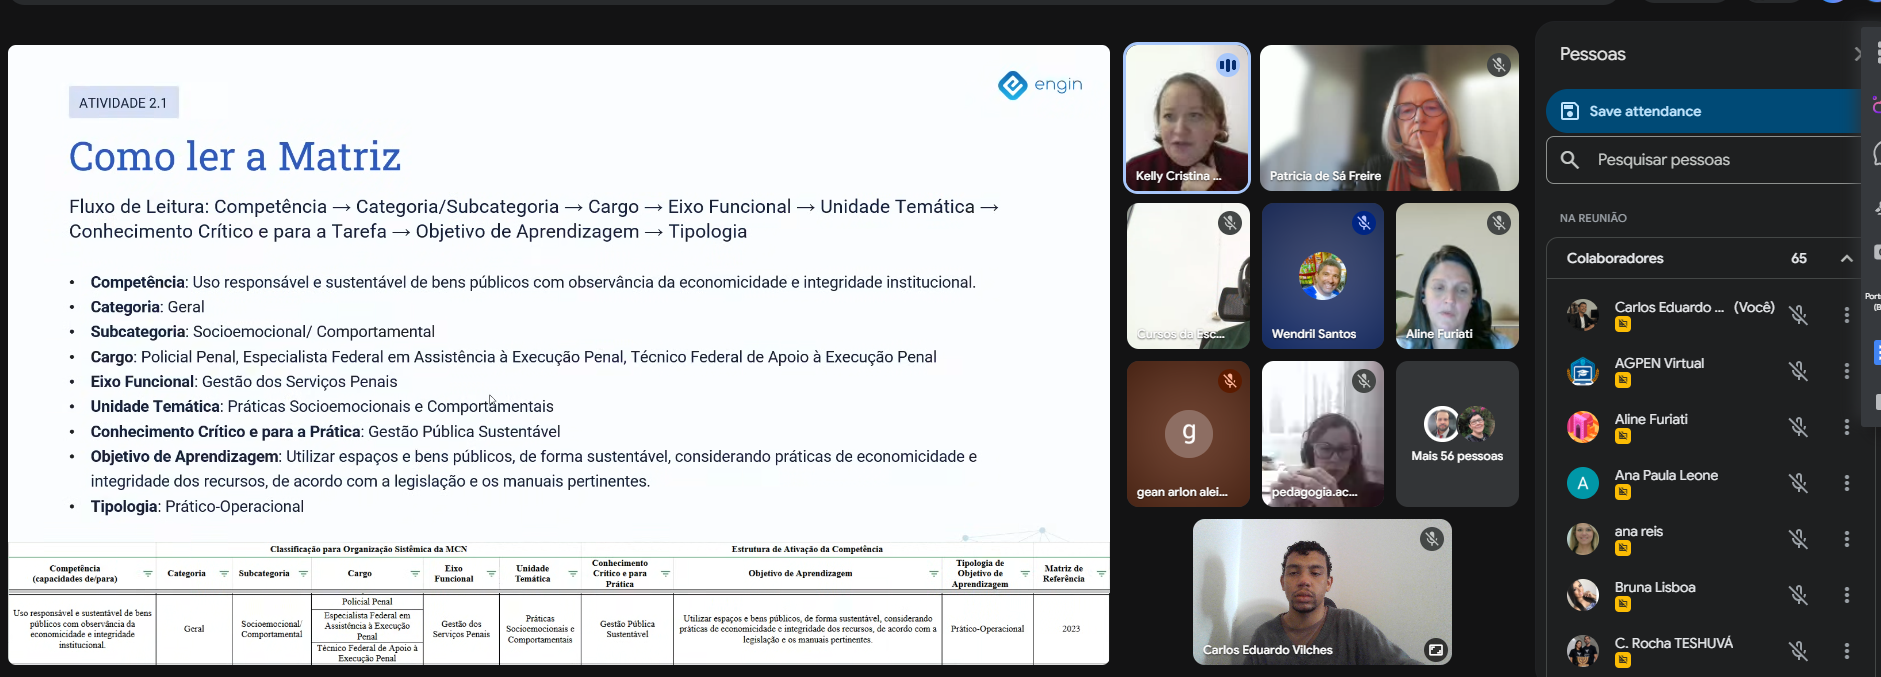
Task: Mute microphone icon for AGPEN Virtual
Action: tap(1798, 371)
